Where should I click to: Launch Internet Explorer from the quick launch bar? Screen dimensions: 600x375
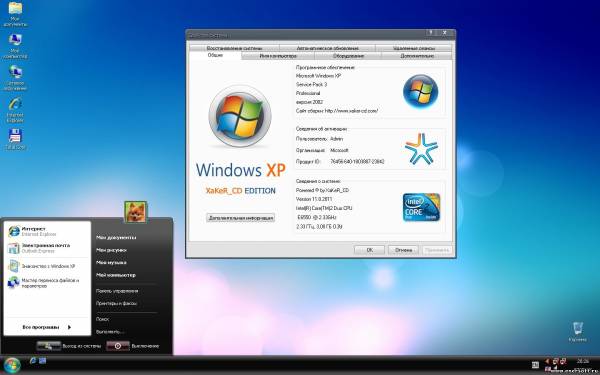(33, 360)
